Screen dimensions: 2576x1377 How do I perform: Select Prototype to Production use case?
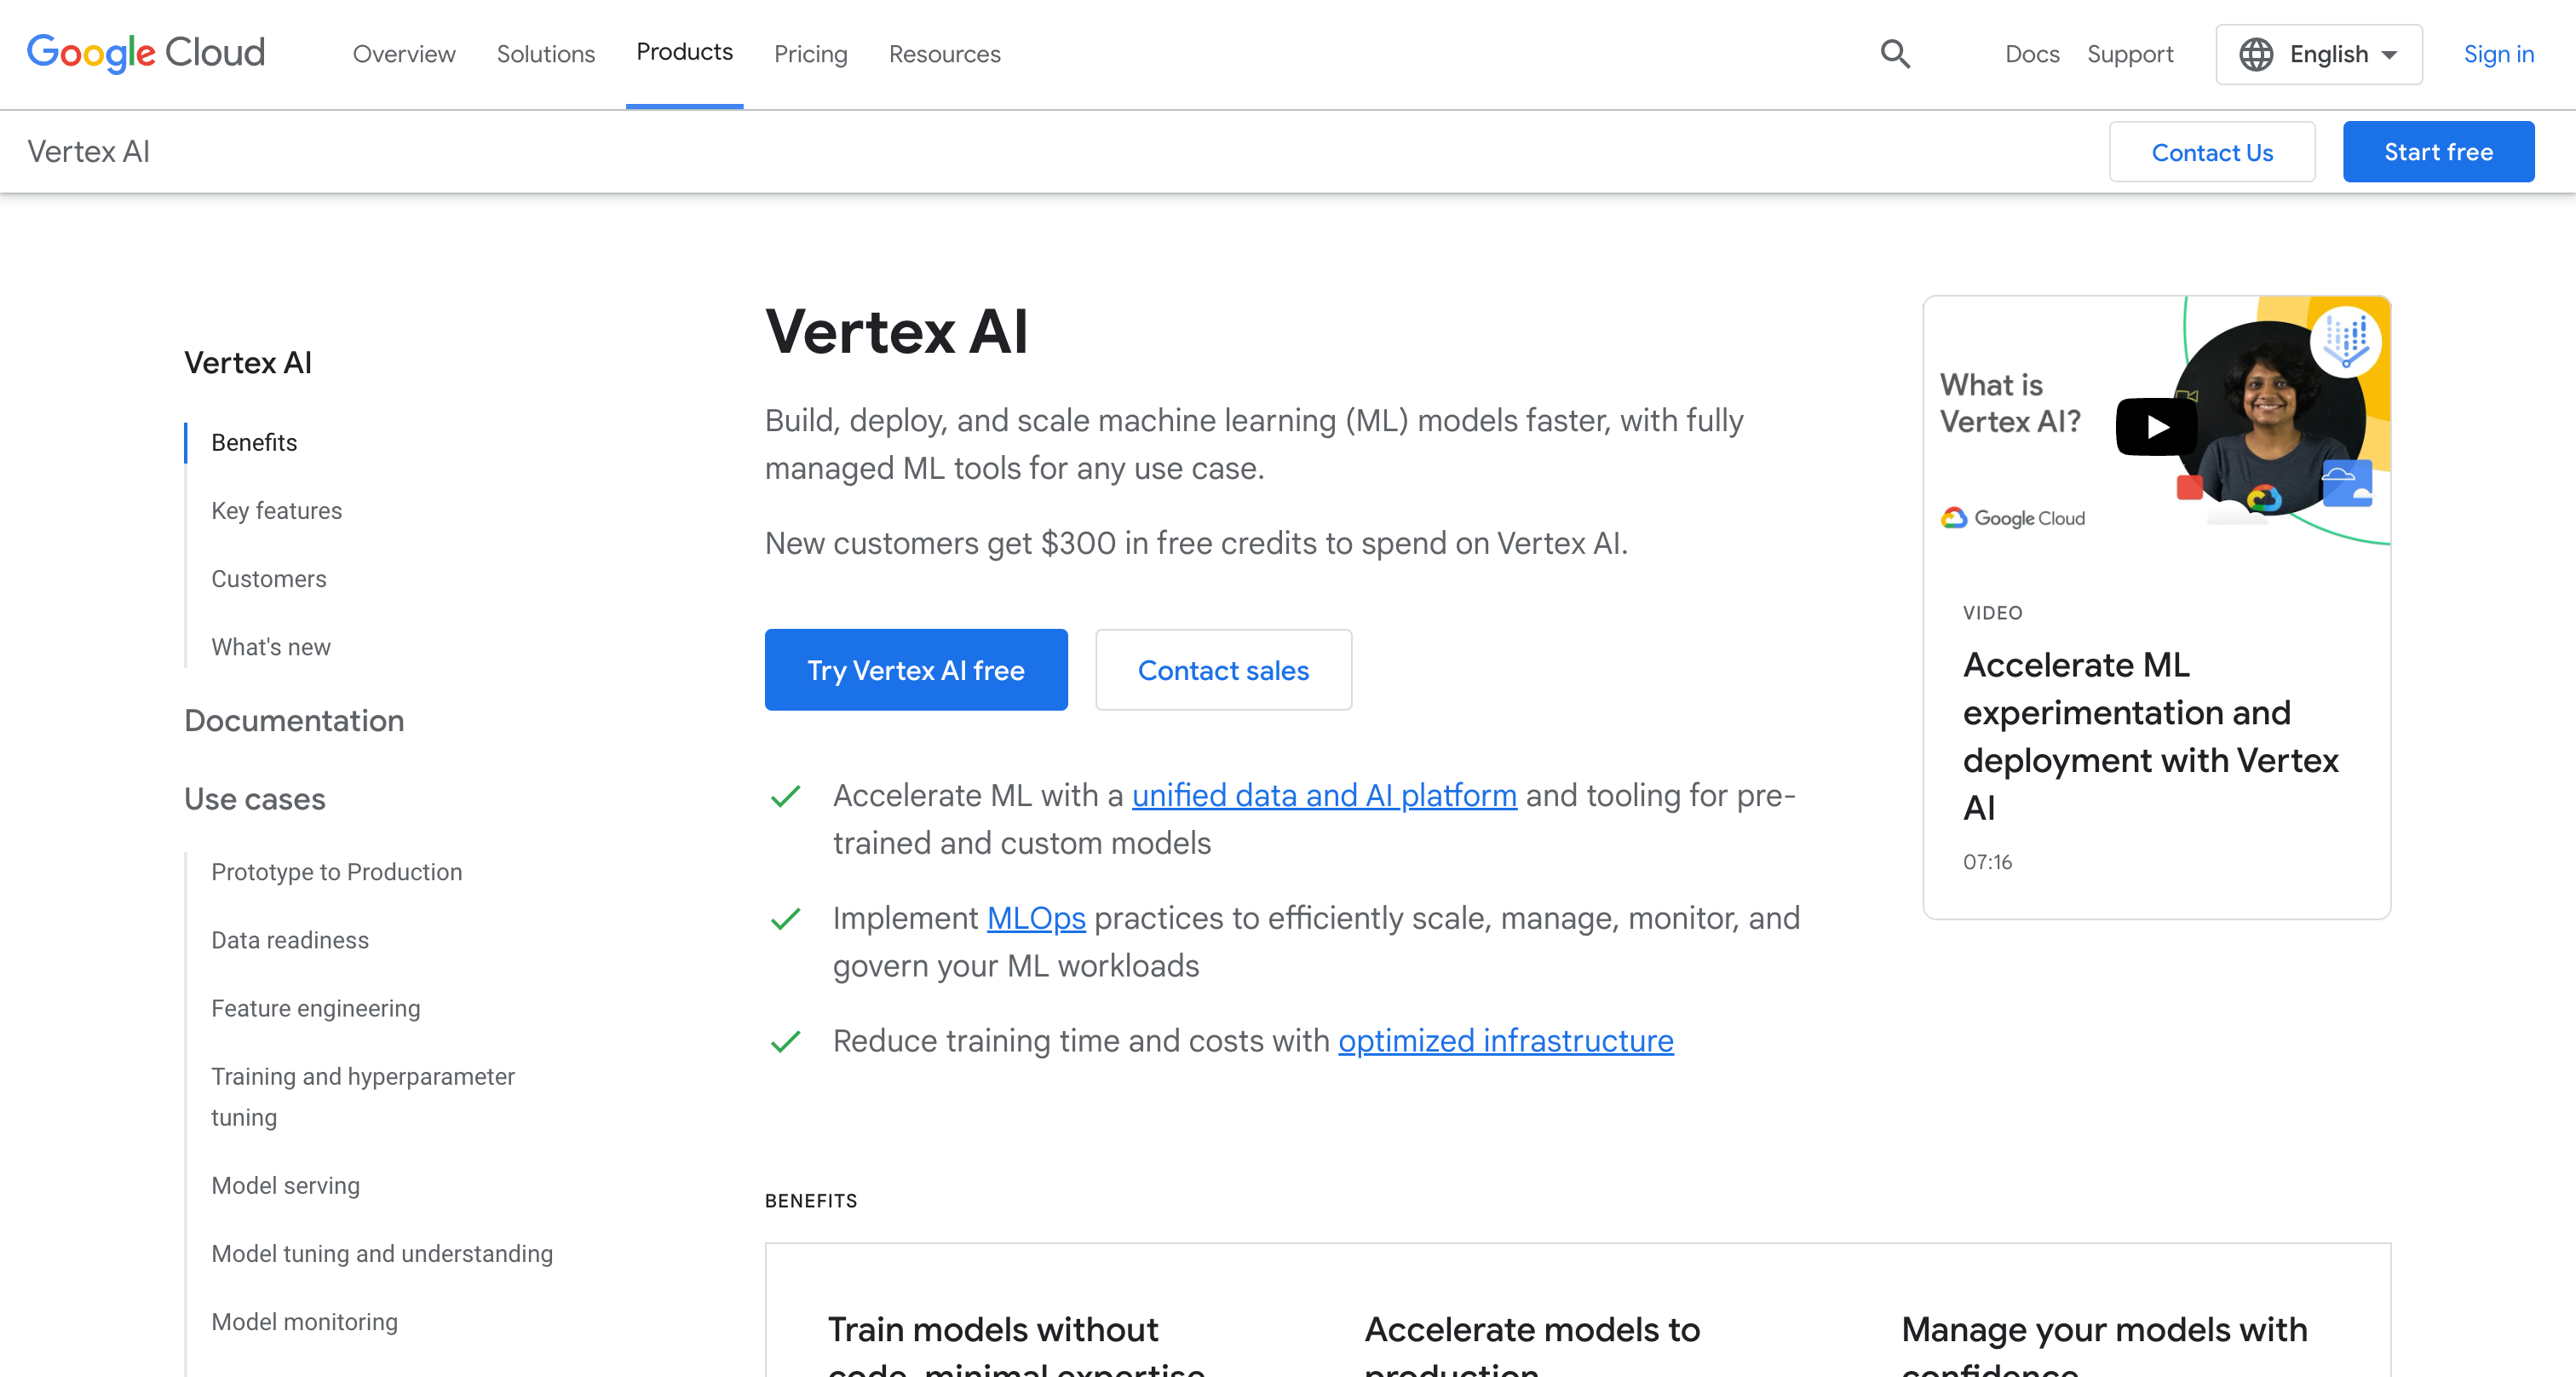point(336,871)
